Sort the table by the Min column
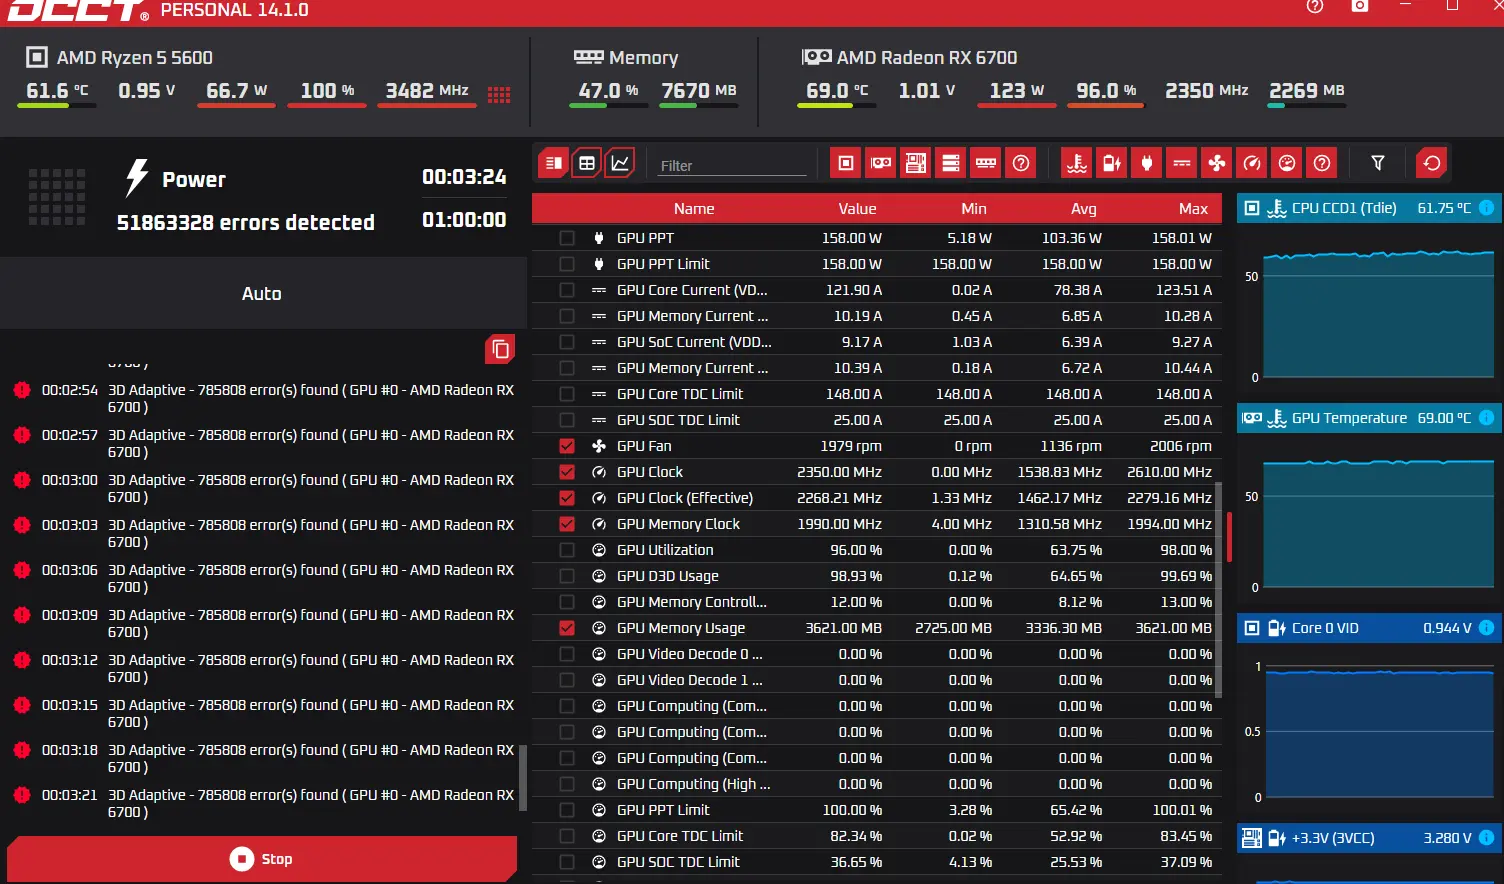The height and width of the screenshot is (884, 1504). click(x=974, y=209)
